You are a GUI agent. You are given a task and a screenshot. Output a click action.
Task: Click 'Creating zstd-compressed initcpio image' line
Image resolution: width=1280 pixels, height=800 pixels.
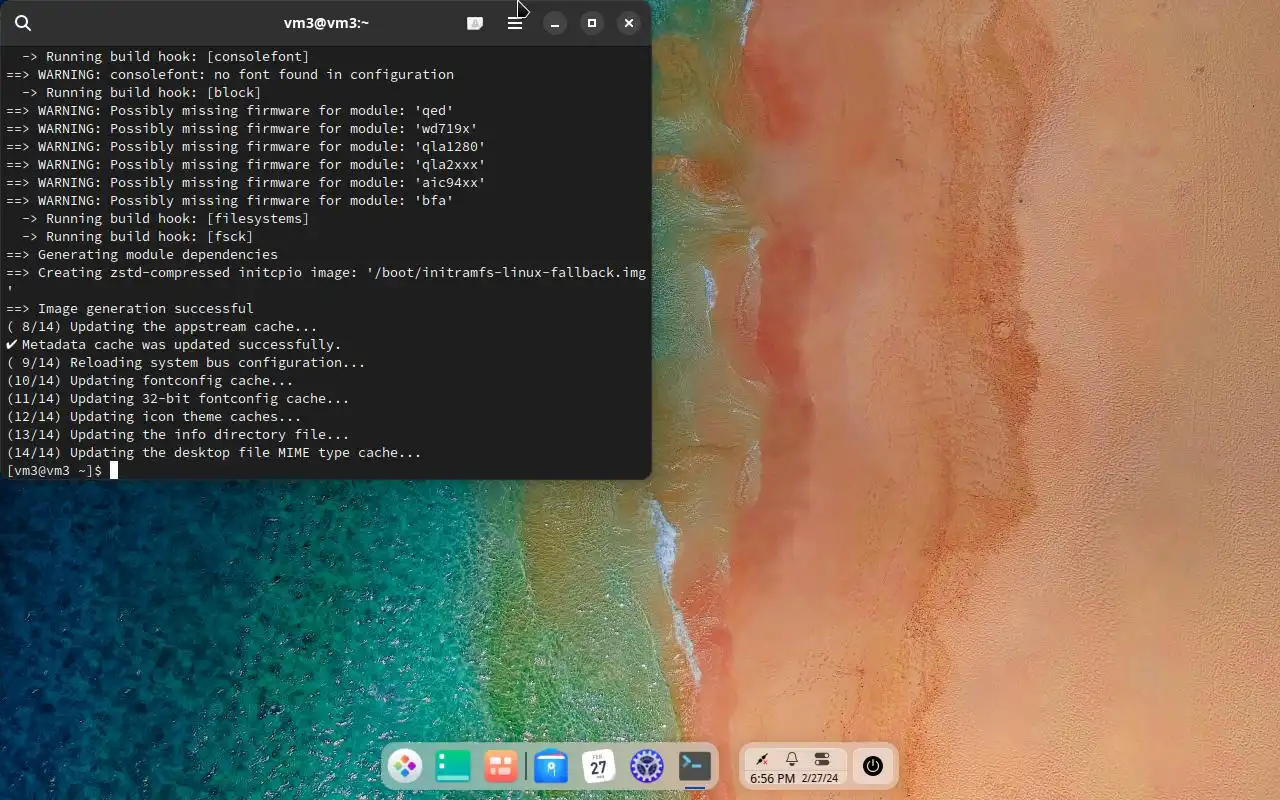(326, 272)
